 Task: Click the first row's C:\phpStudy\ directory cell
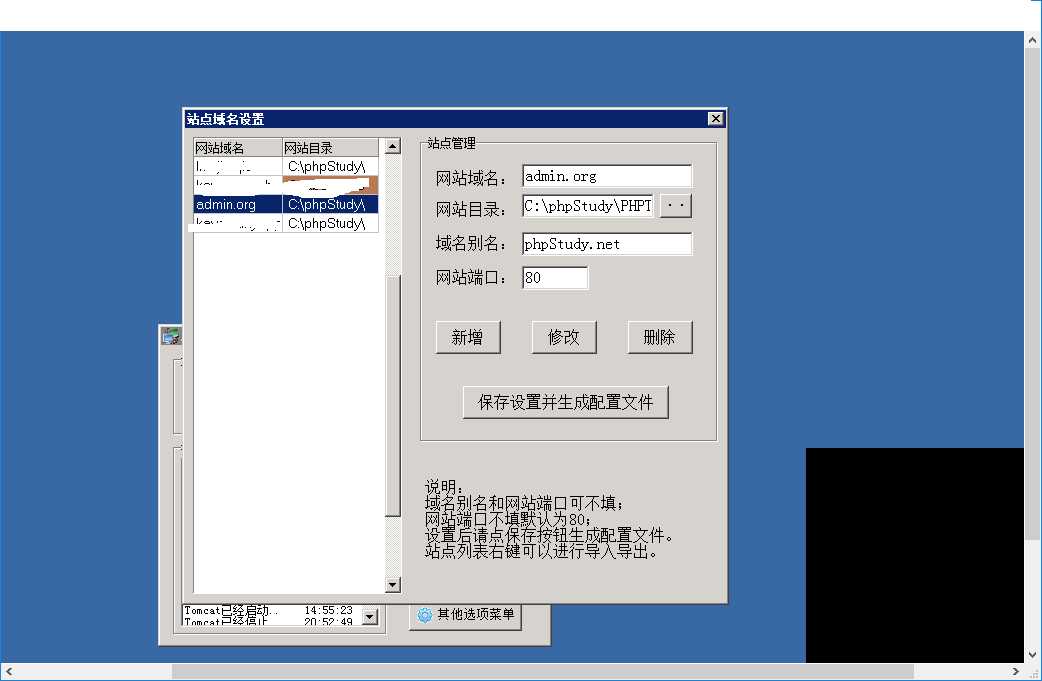[330, 166]
